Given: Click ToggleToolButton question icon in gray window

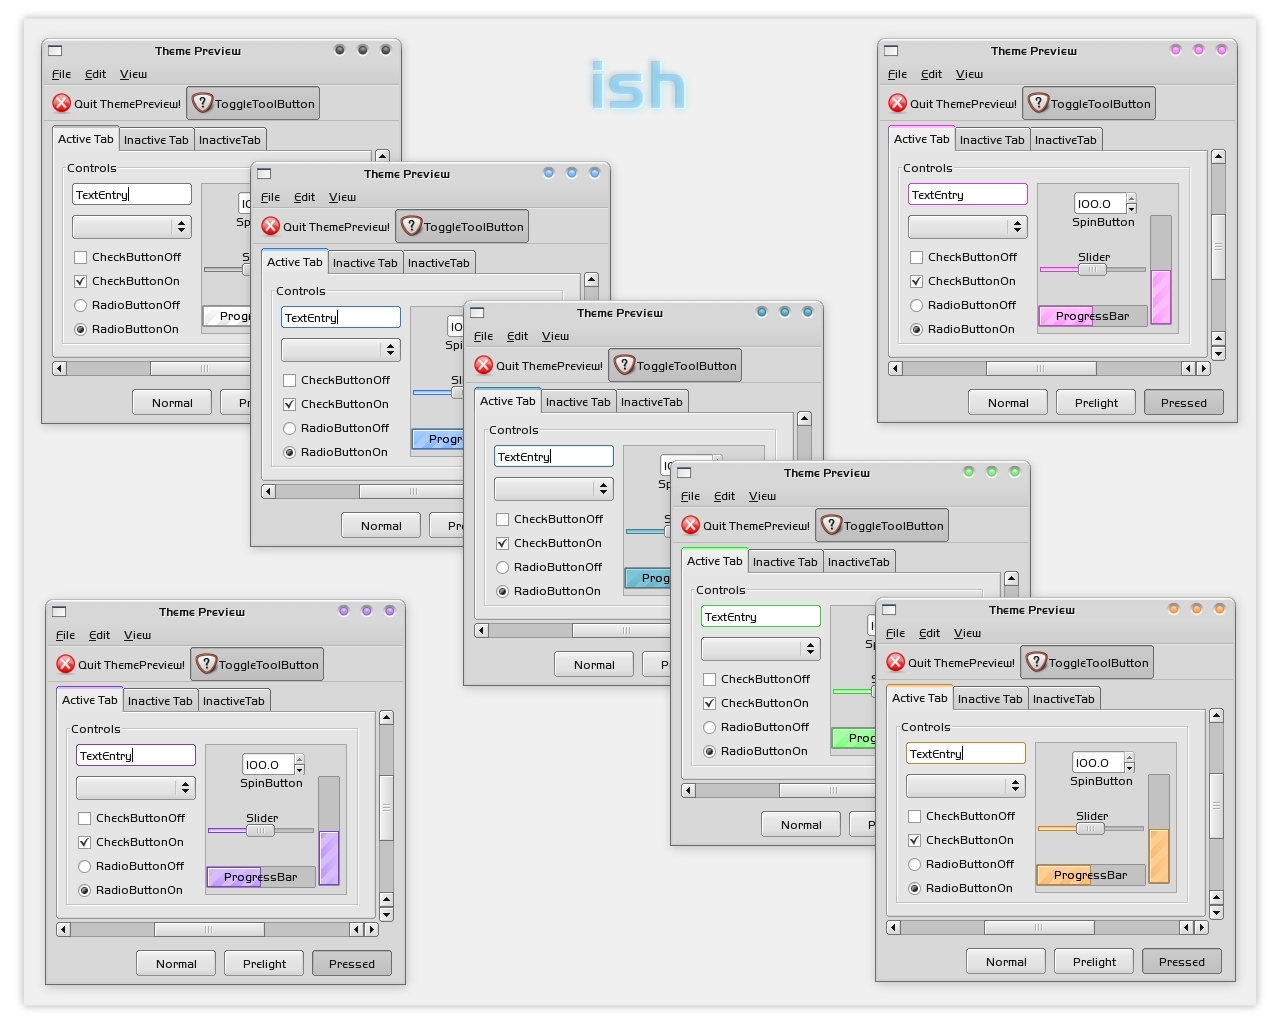Looking at the screenshot, I should 202,102.
